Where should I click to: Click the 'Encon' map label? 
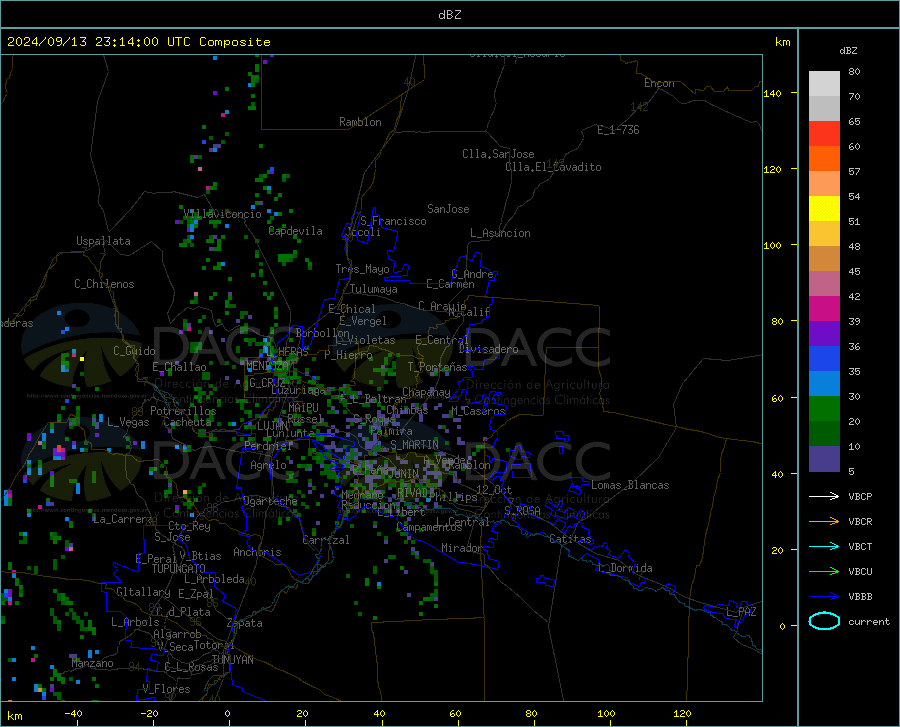click(659, 83)
